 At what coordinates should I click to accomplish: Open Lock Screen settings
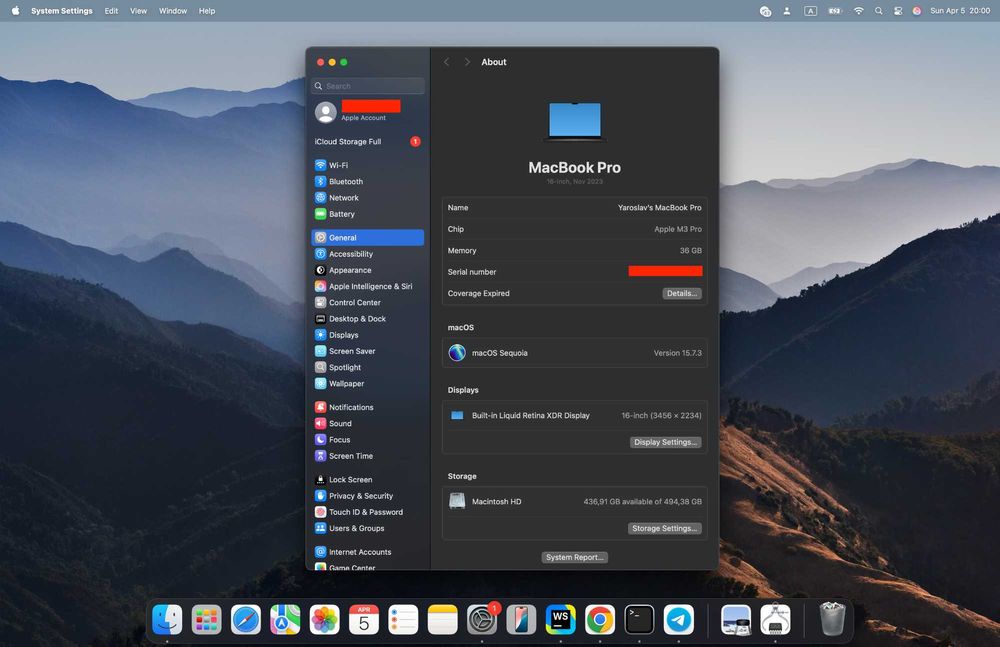pos(367,480)
